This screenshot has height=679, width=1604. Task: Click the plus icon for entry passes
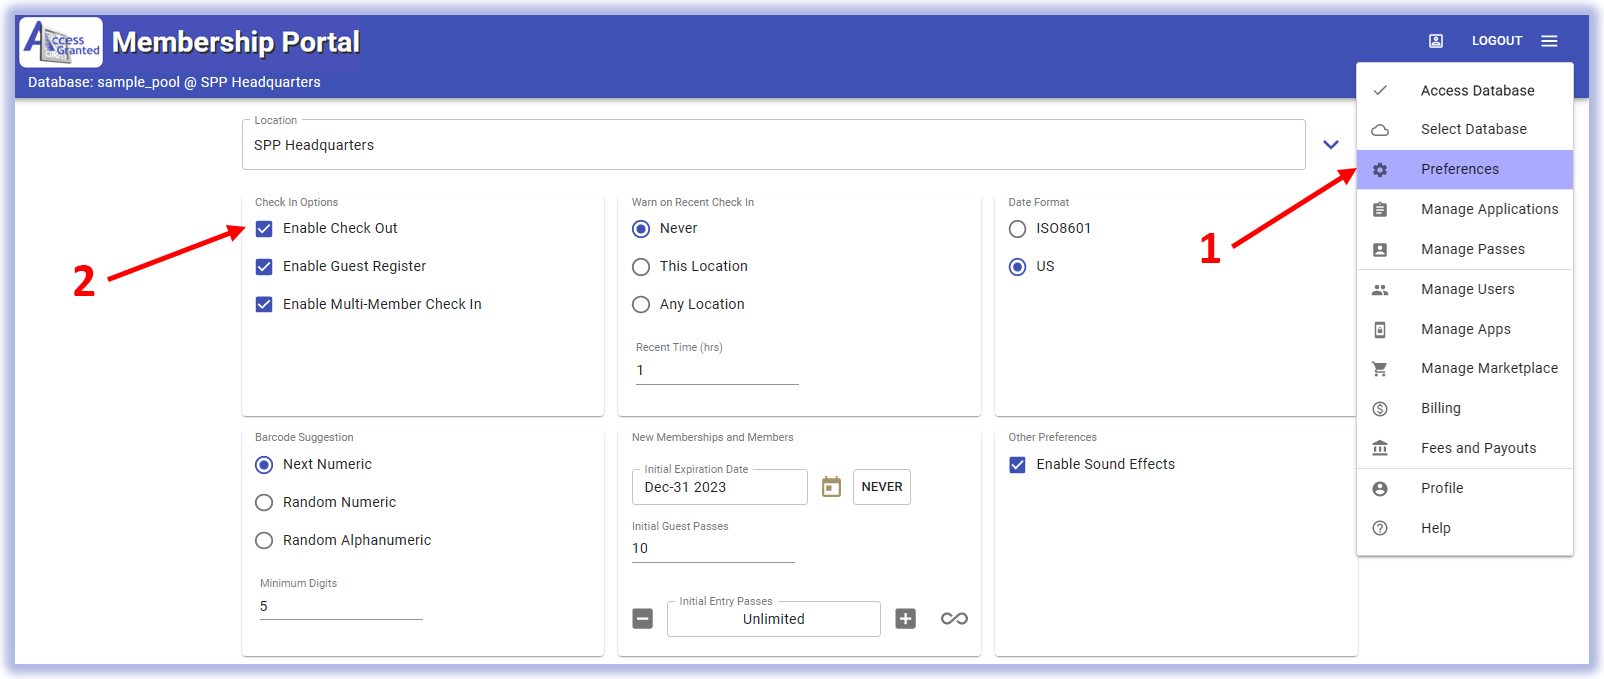point(905,619)
